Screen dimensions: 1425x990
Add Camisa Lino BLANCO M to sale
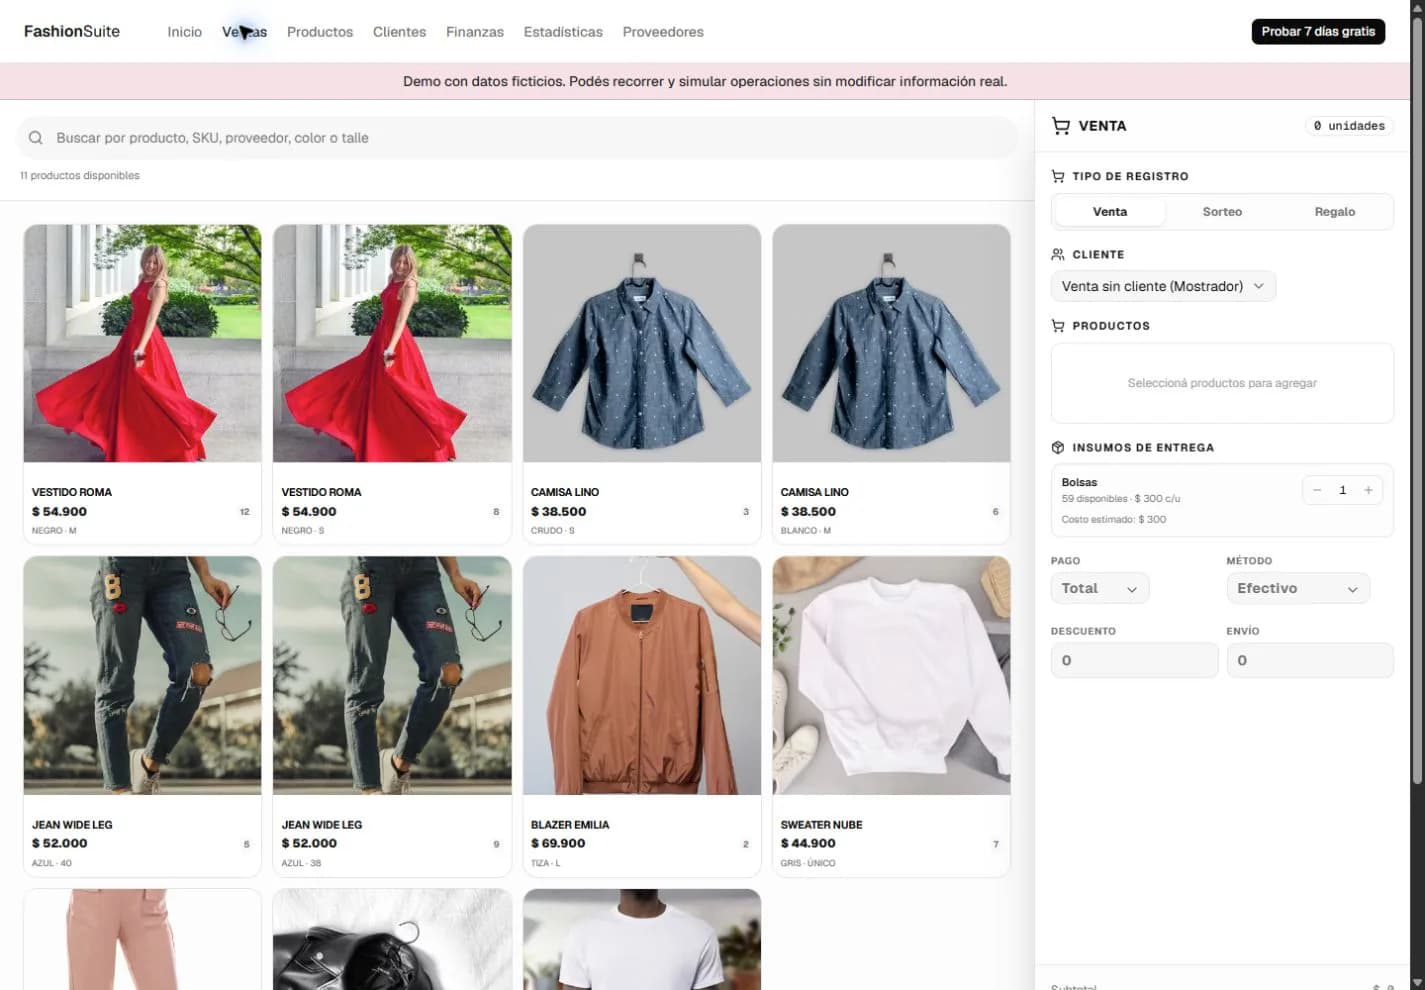coord(892,384)
